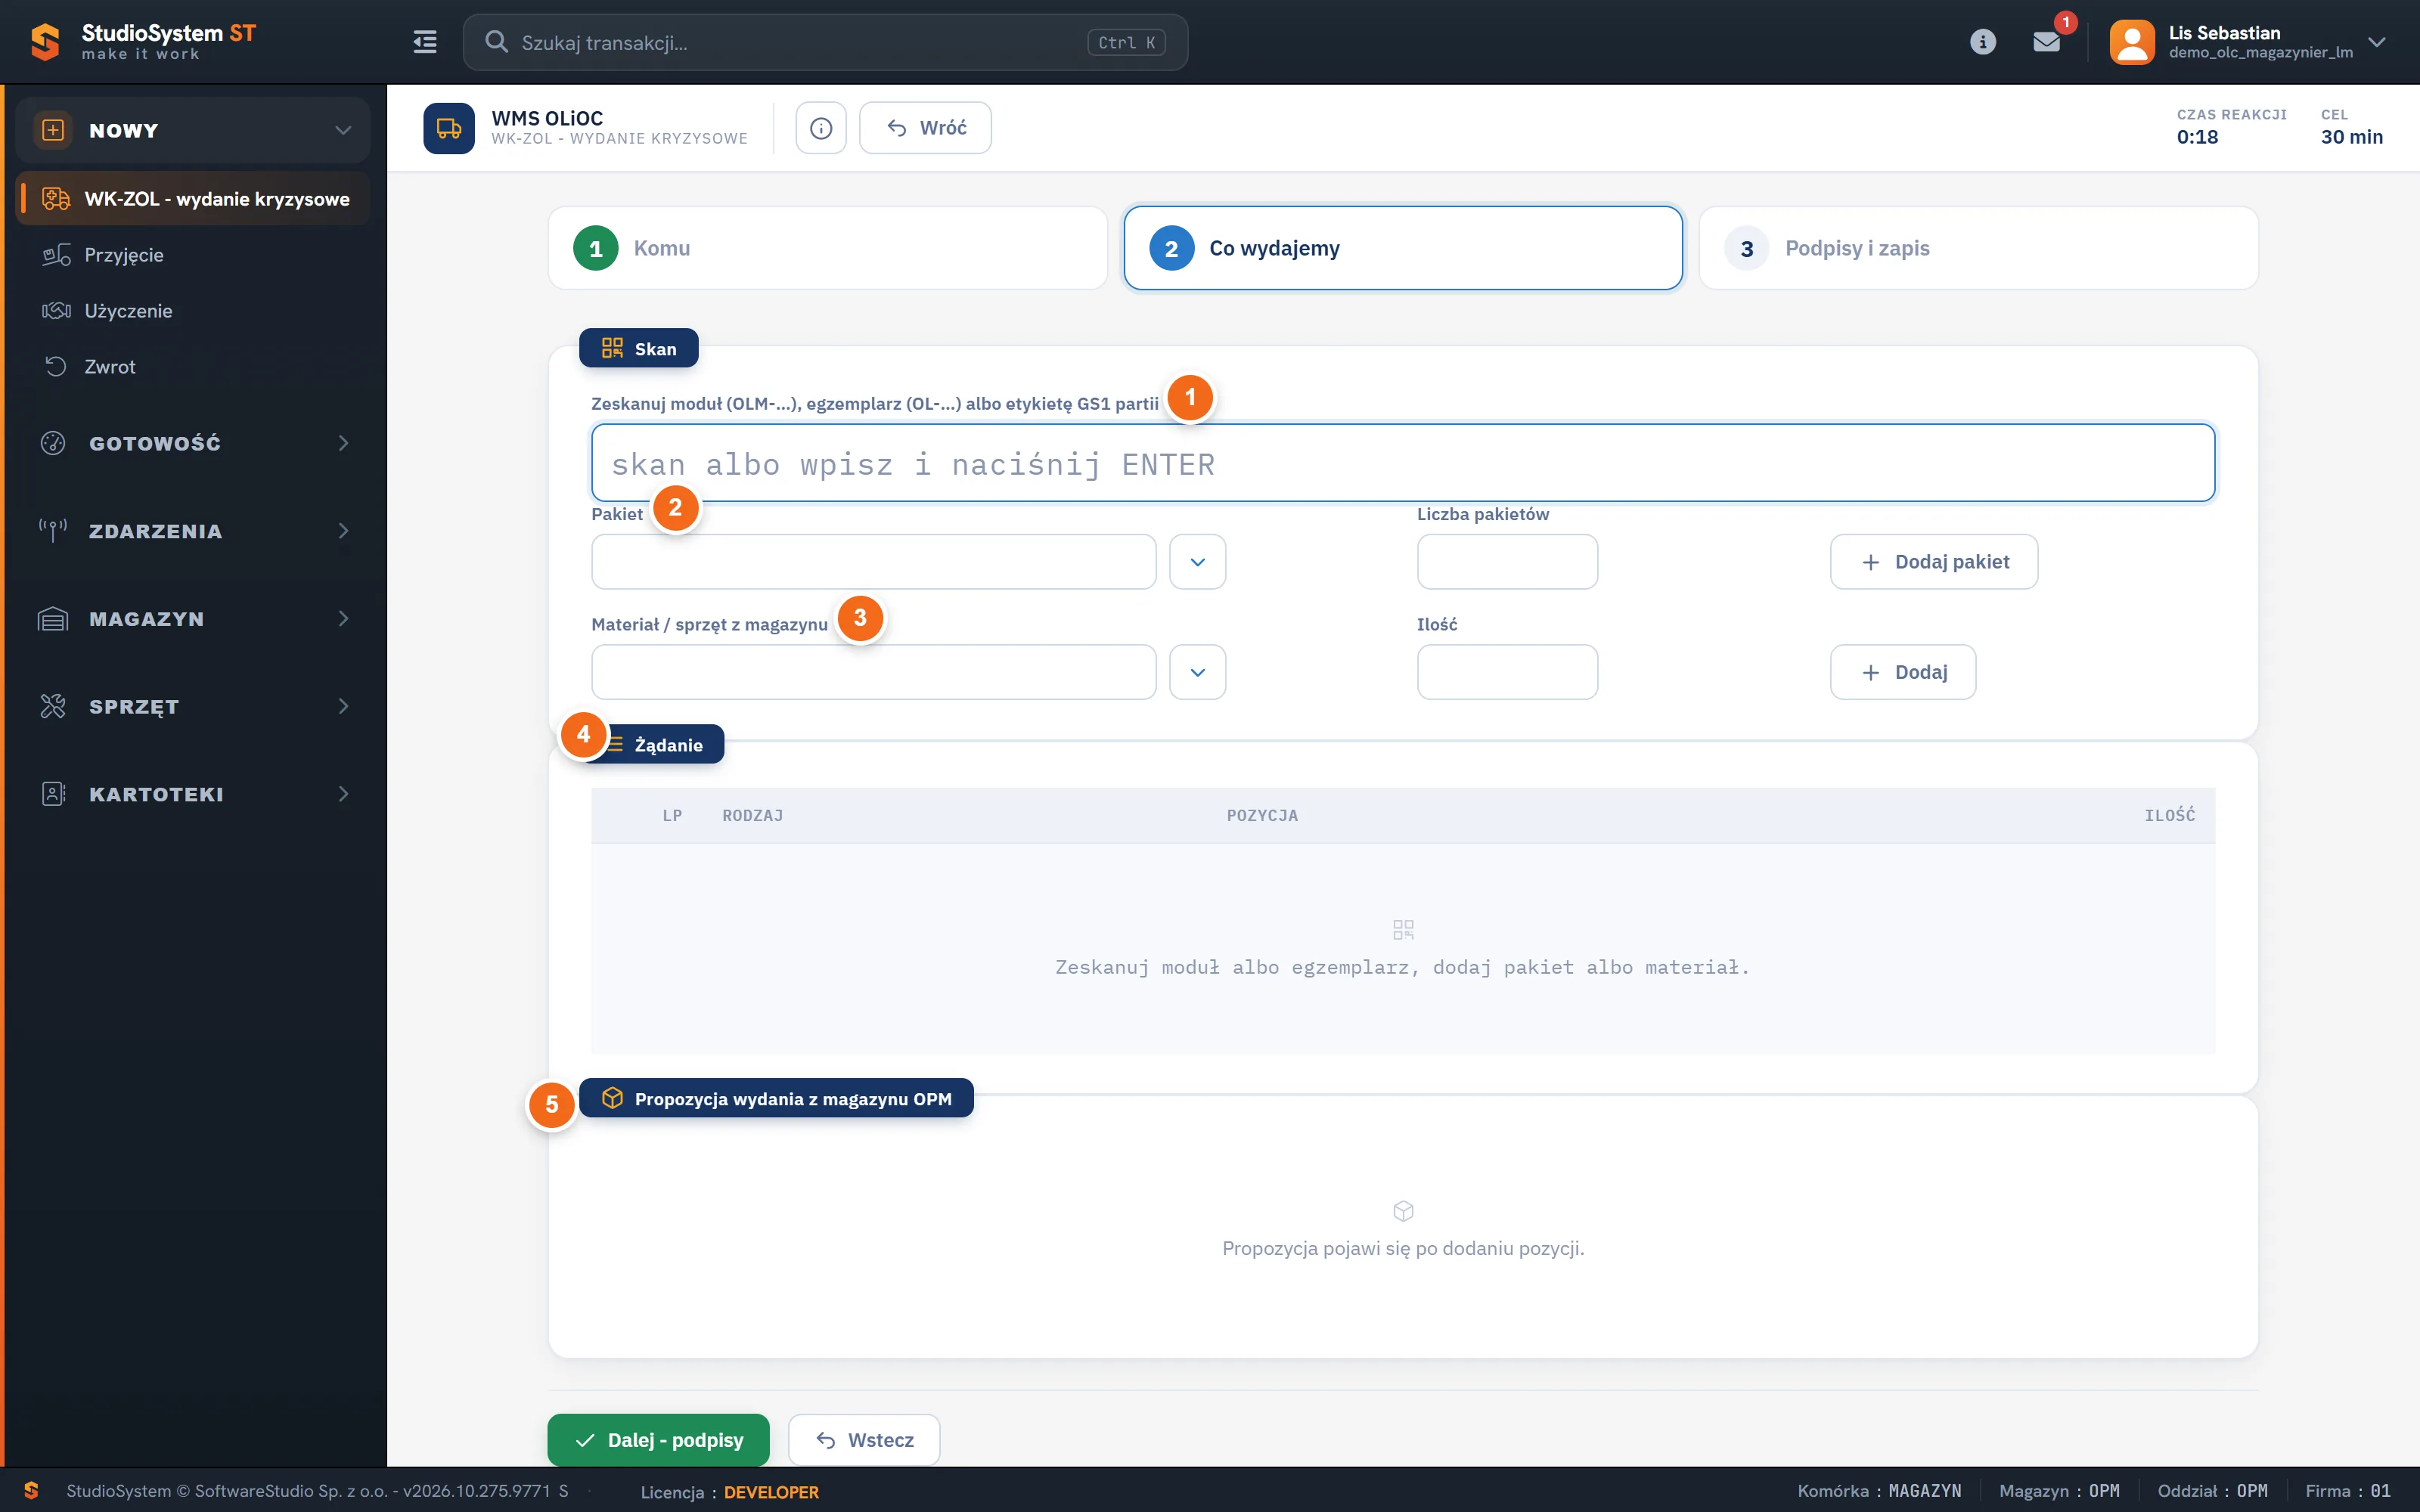The image size is (2420, 1512).
Task: Click the GOTOWOŚĆ gauge icon
Action: coord(53,443)
